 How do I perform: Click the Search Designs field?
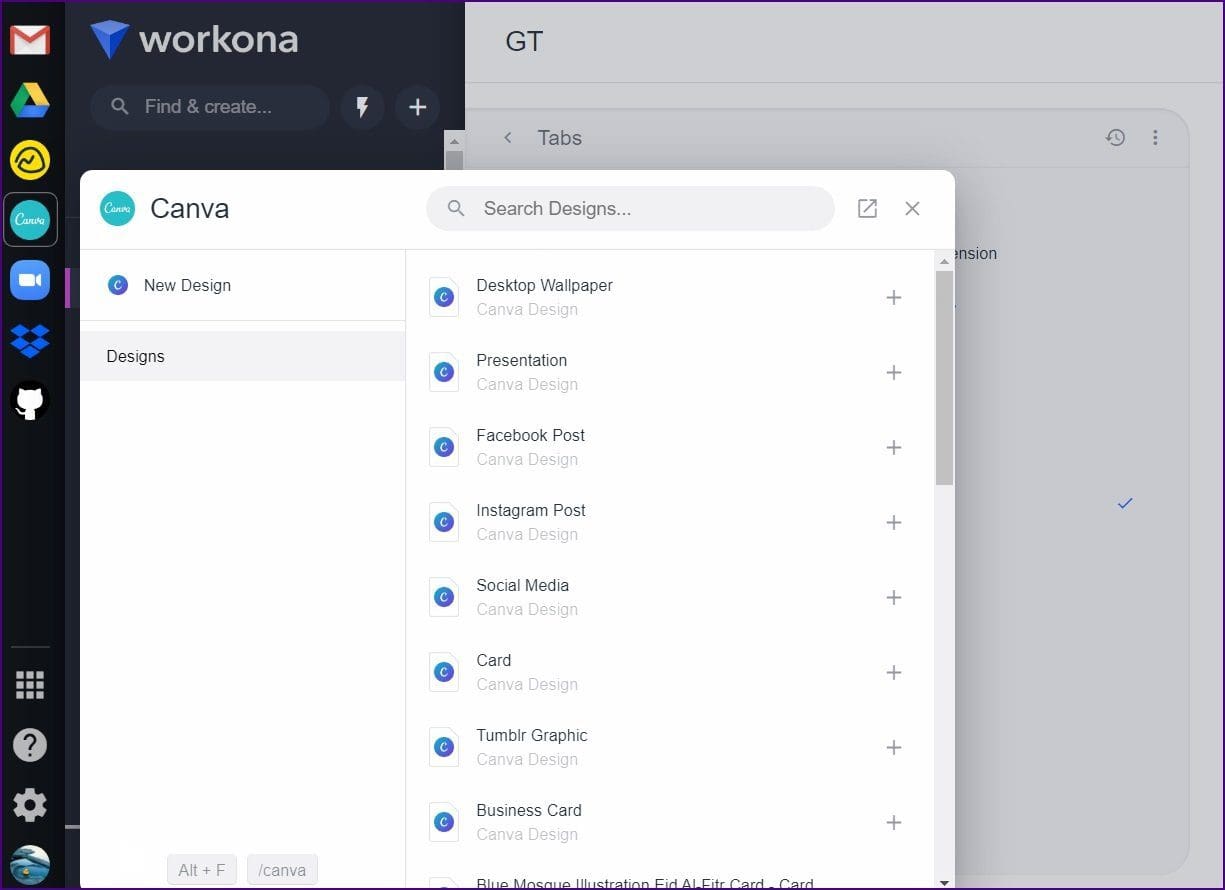pos(630,208)
